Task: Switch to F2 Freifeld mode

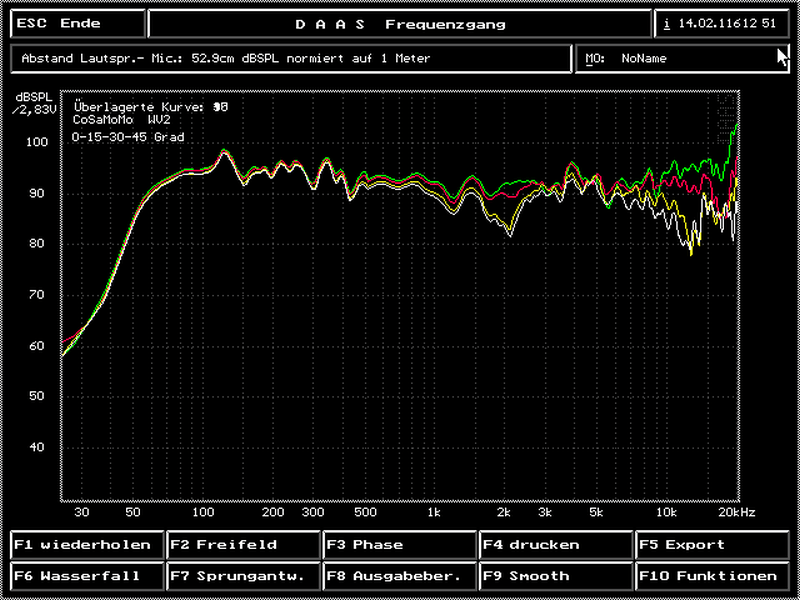Action: pos(243,545)
